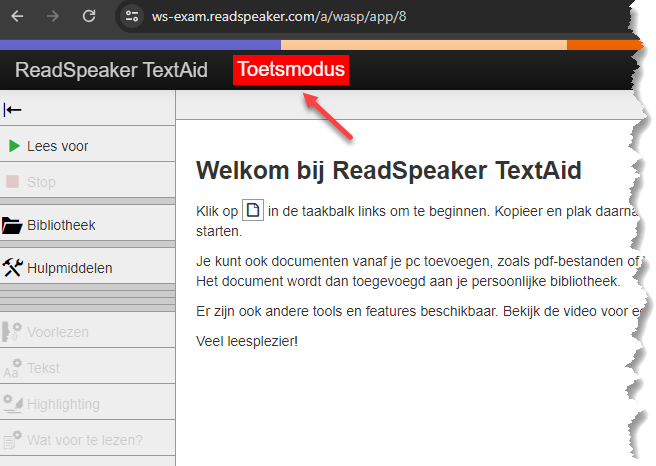Click the 'Veel leesplezier!' text

[247, 341]
